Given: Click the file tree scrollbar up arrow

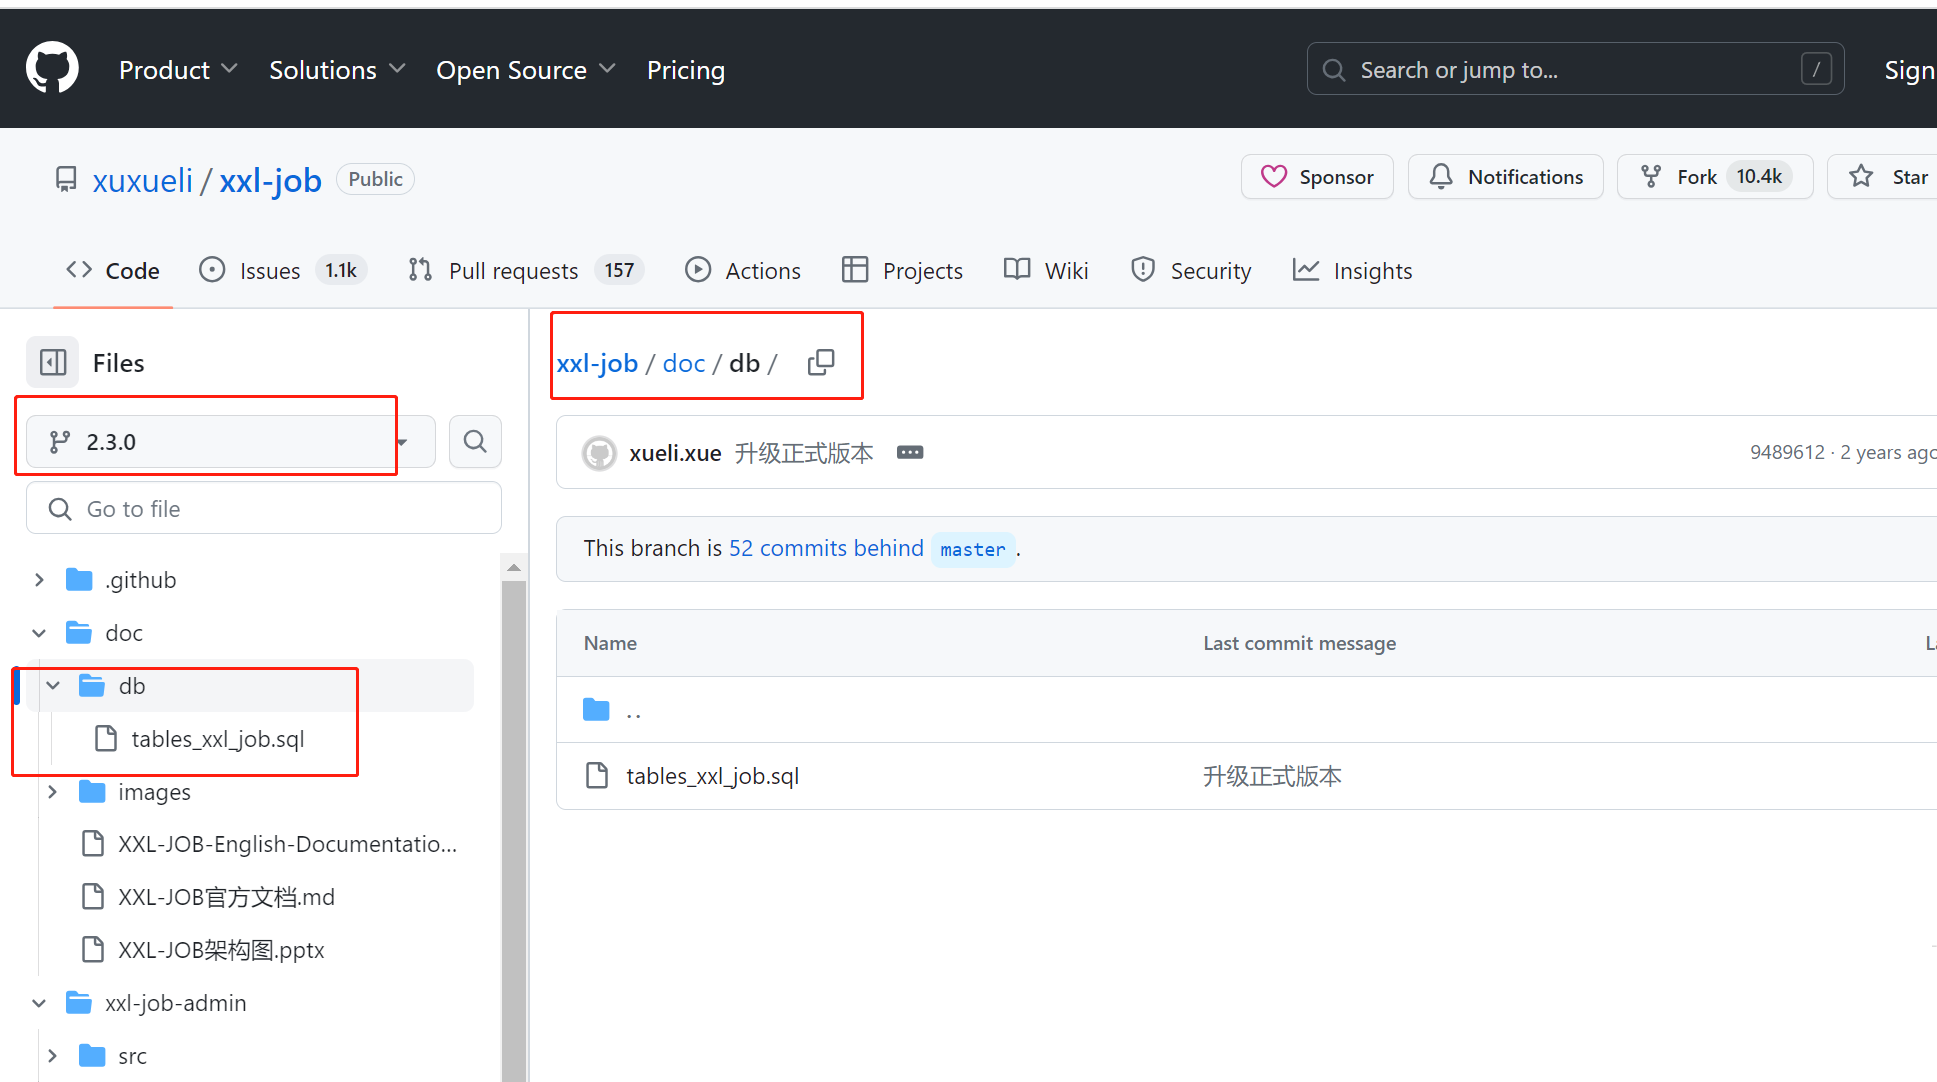Looking at the screenshot, I should point(514,567).
